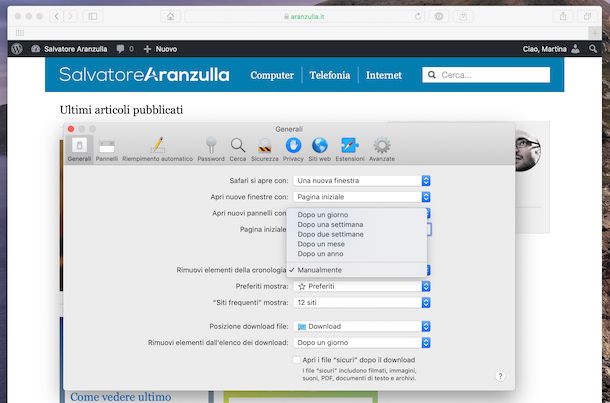Open 'Apri nuove finestre con' dropdown
Screen dimensions: 610x403
coord(362,197)
